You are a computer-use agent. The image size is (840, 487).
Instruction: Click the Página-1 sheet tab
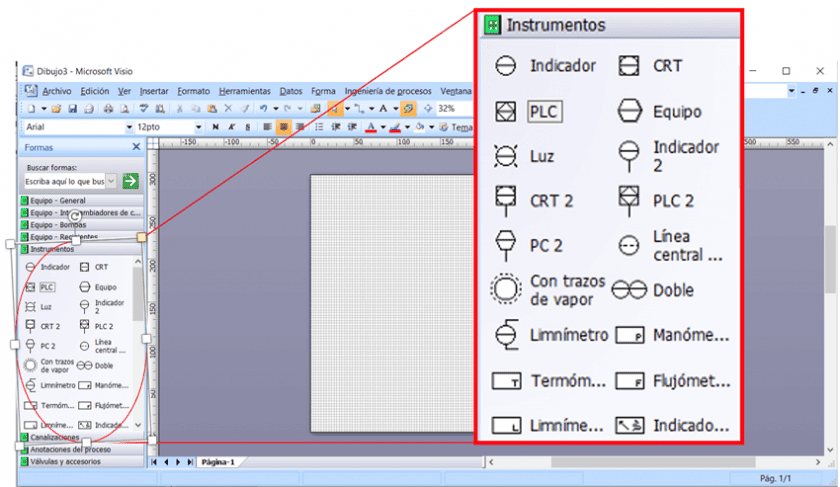pos(217,462)
